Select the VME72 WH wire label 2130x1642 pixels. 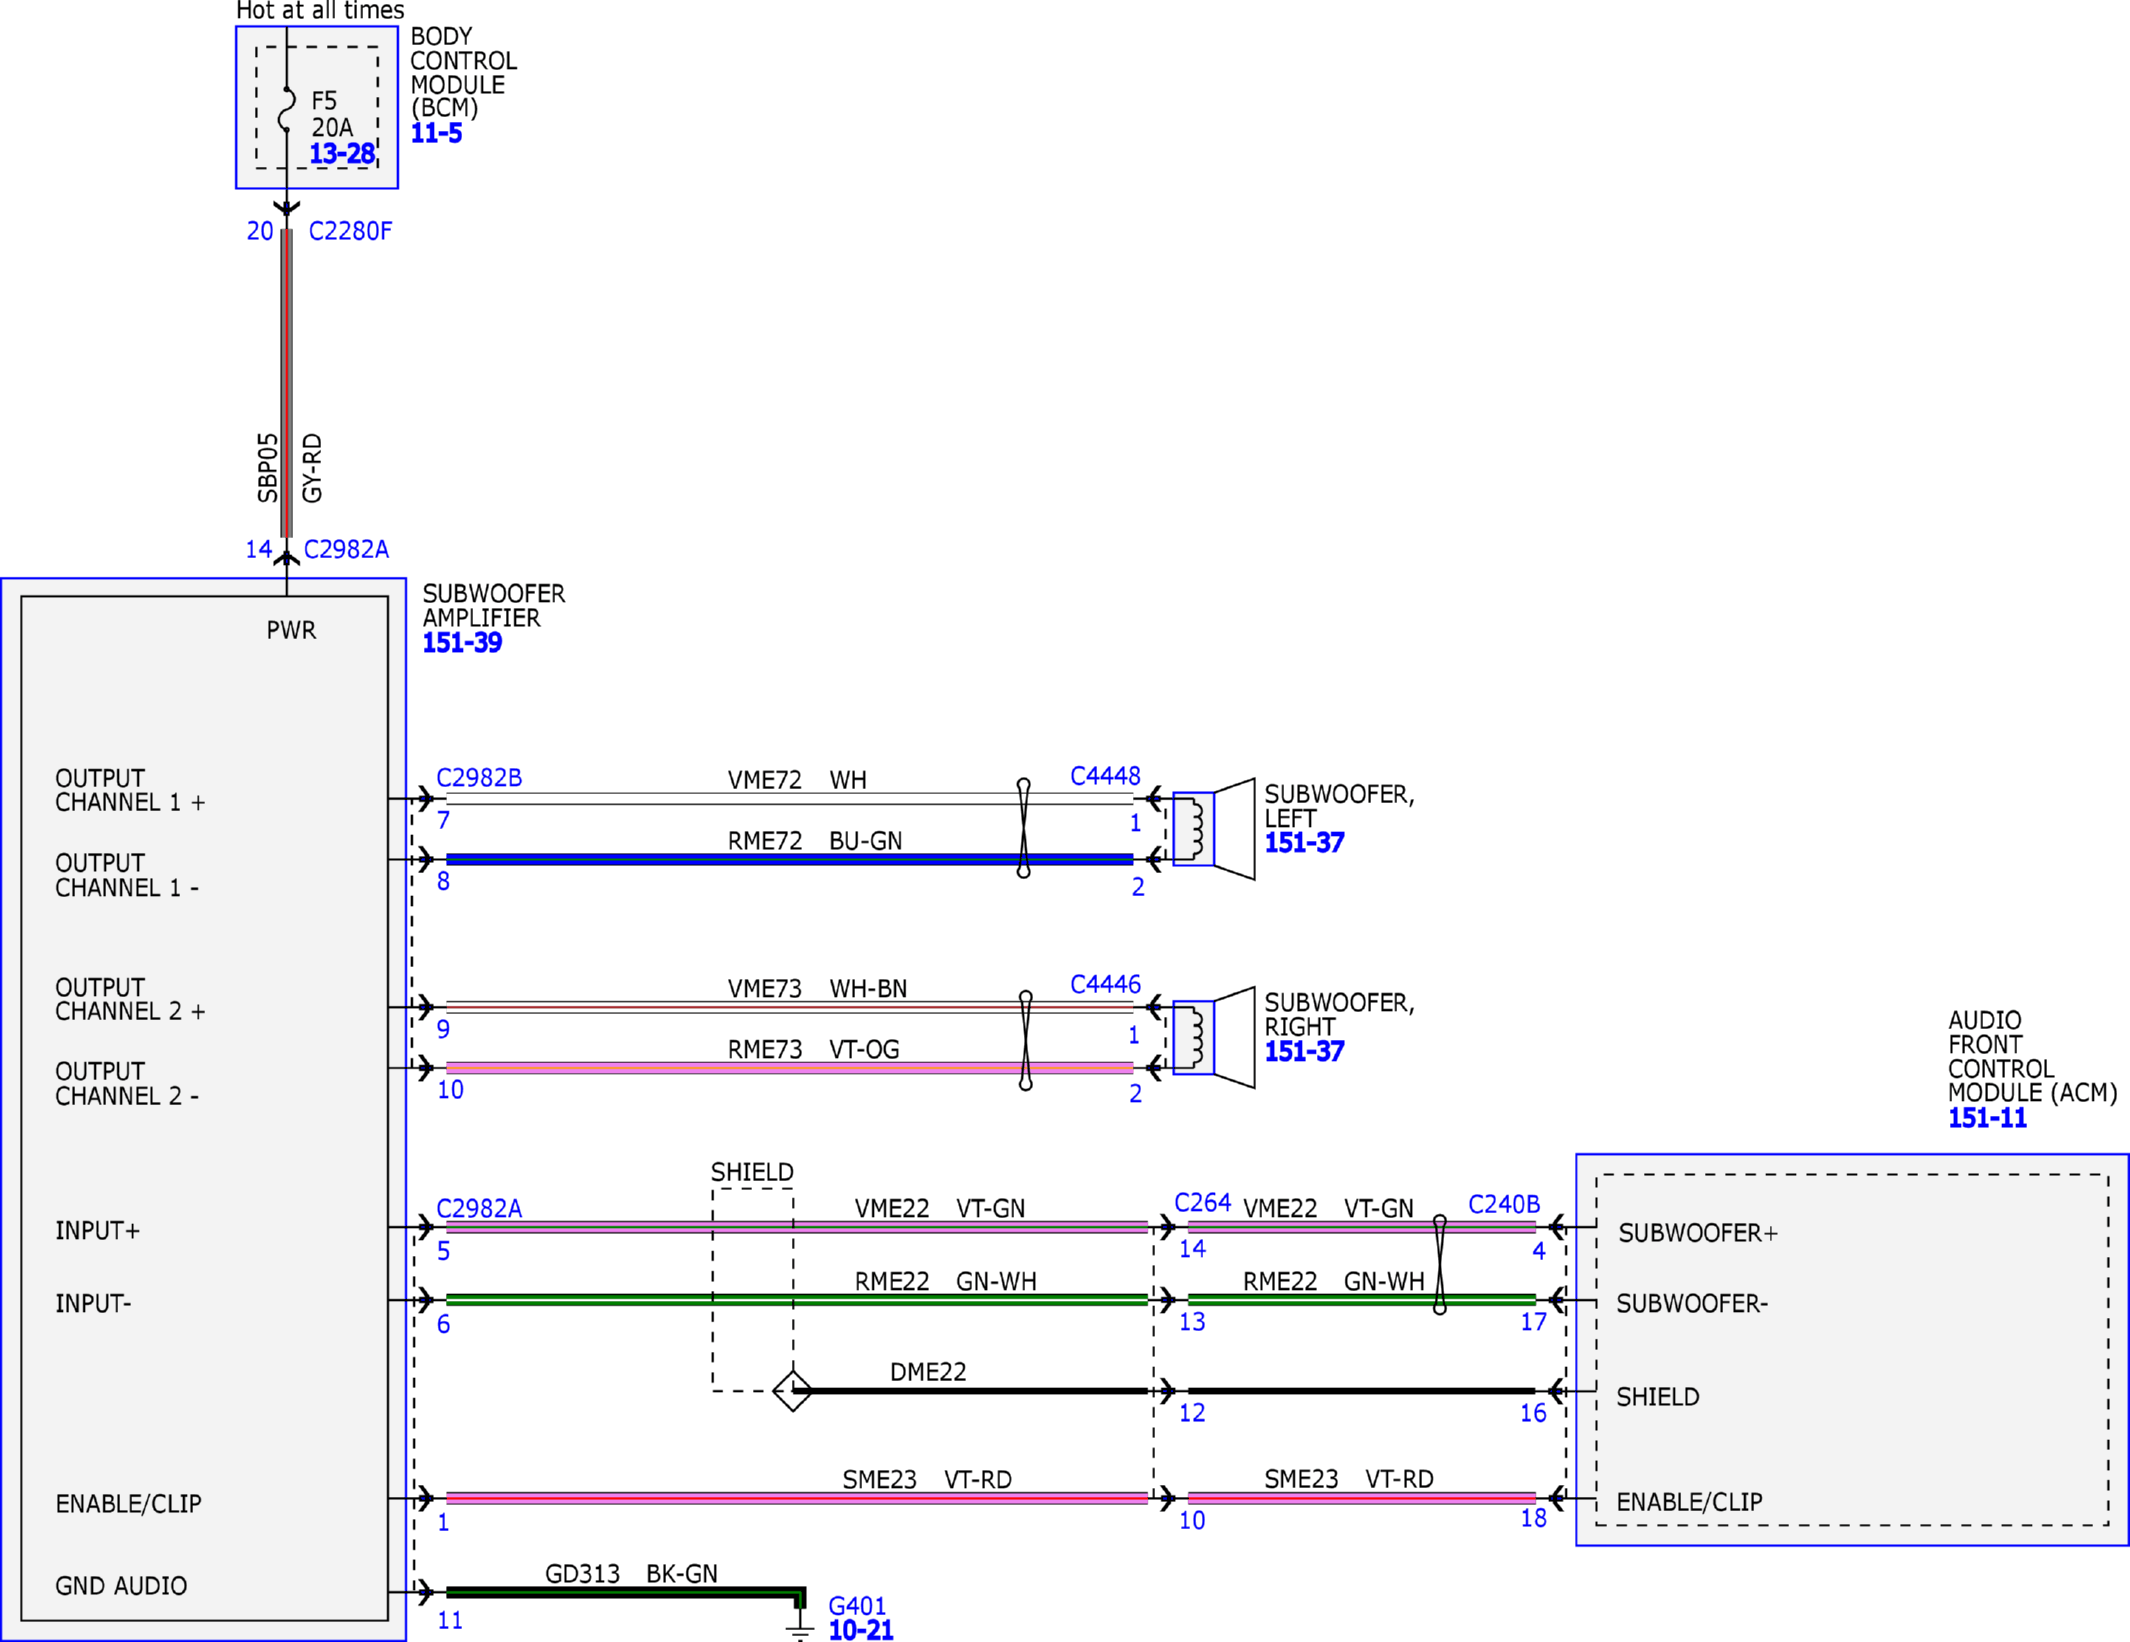[x=797, y=780]
